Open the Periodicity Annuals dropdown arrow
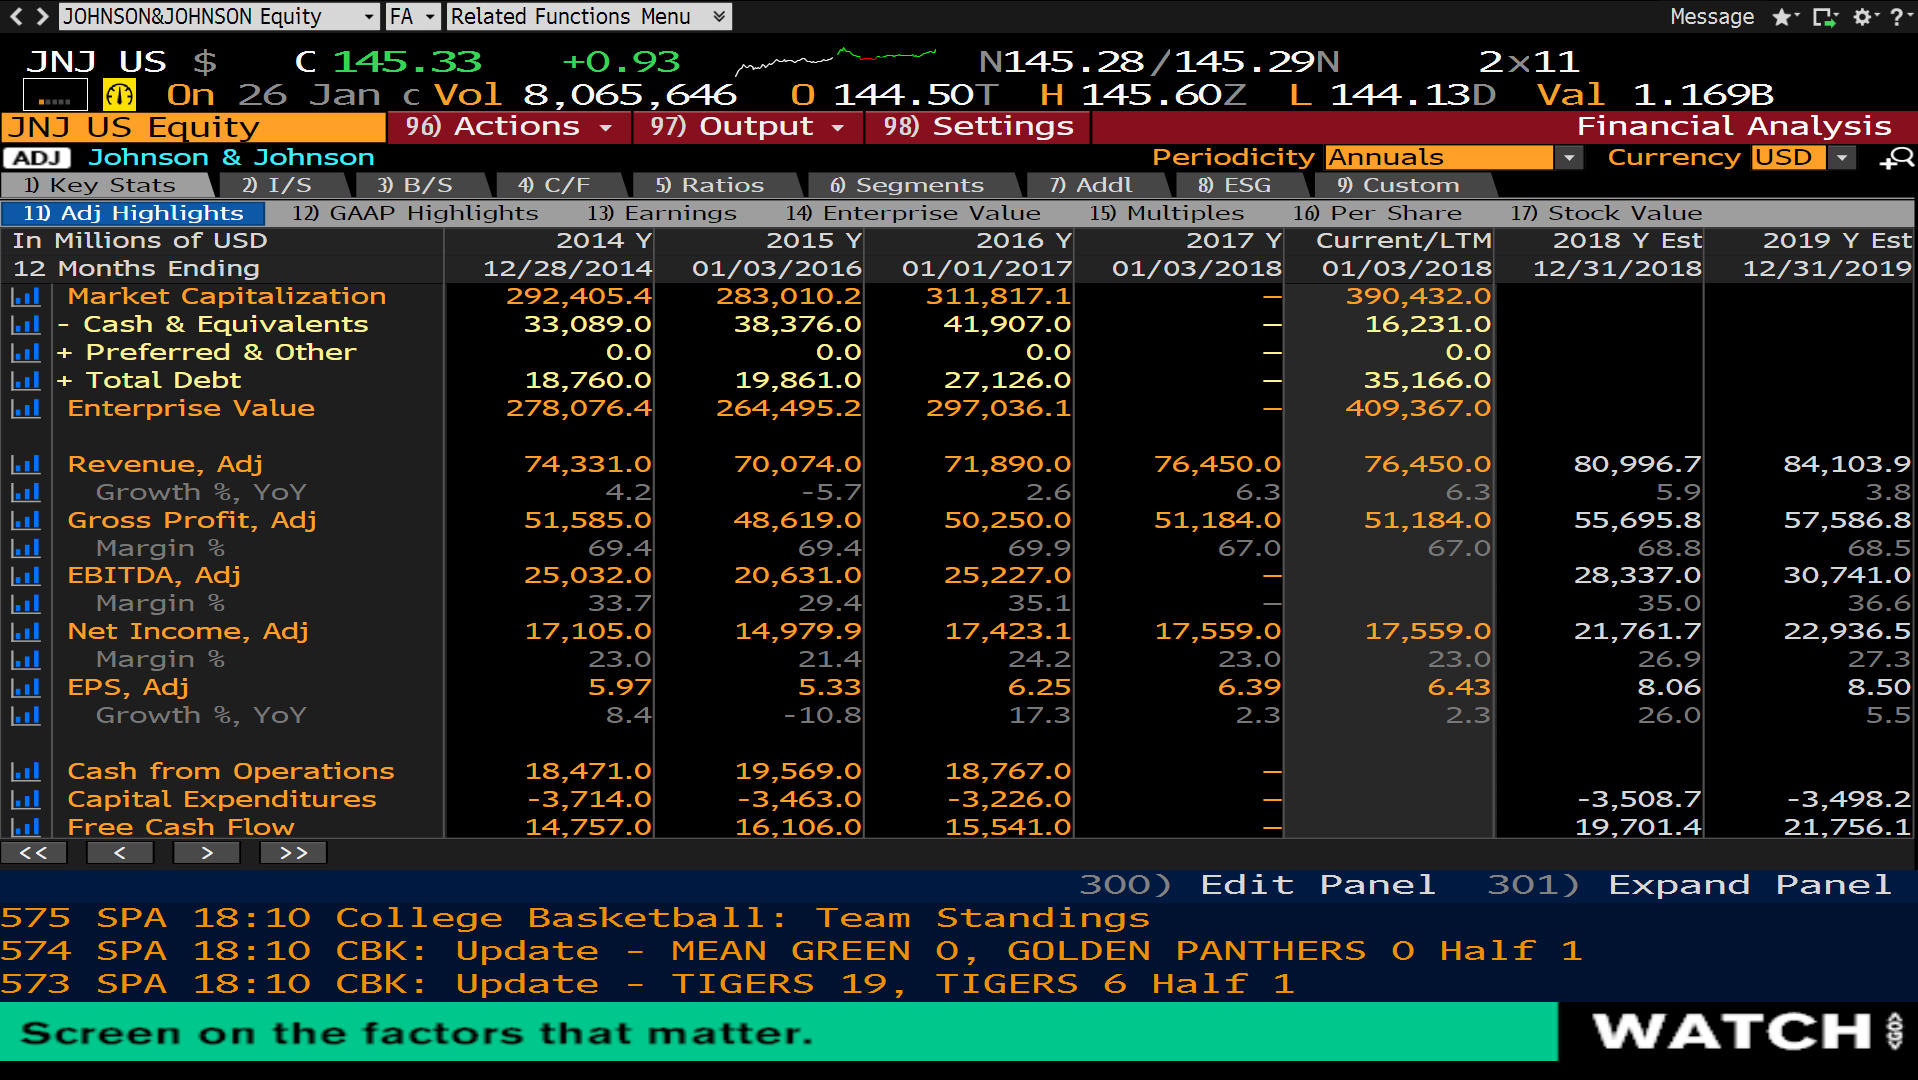The height and width of the screenshot is (1080, 1918). click(1569, 158)
